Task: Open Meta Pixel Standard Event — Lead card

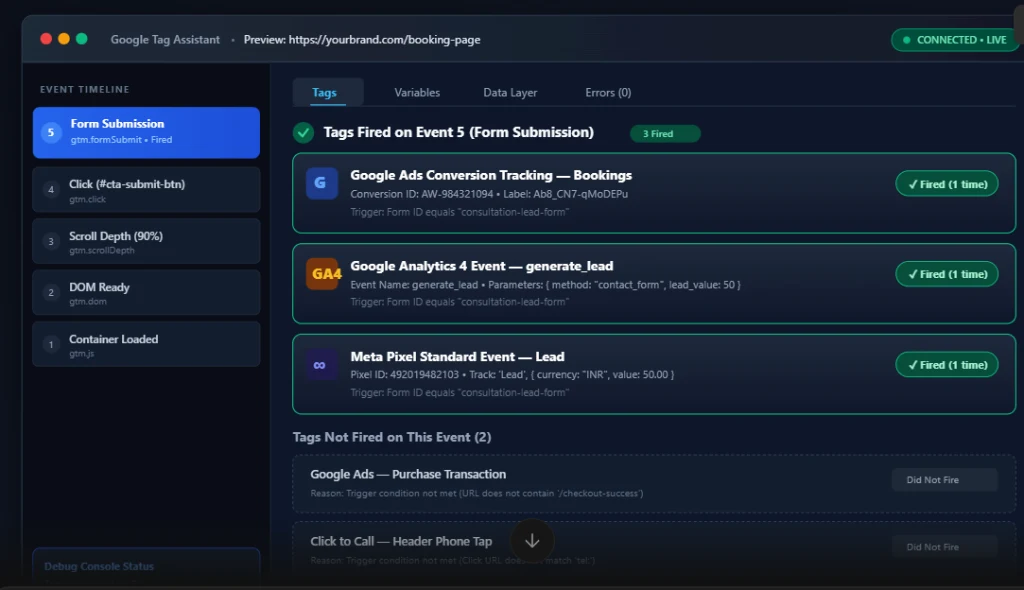Action: [x=654, y=374]
